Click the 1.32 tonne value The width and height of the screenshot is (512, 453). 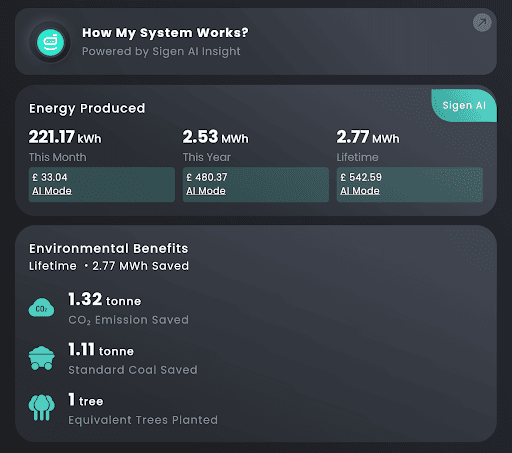click(x=105, y=299)
